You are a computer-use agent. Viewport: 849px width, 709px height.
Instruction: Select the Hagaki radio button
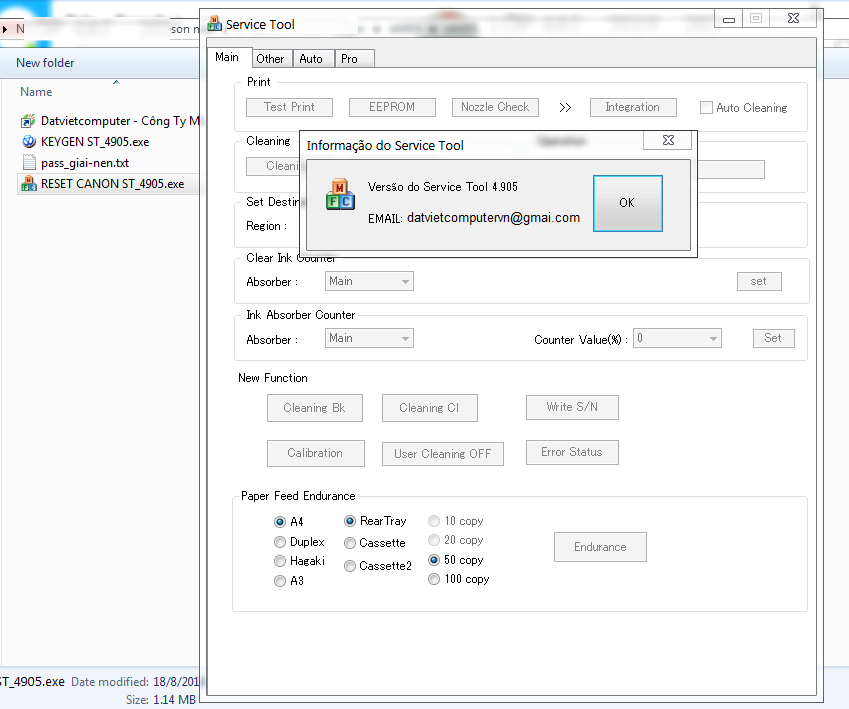click(280, 561)
